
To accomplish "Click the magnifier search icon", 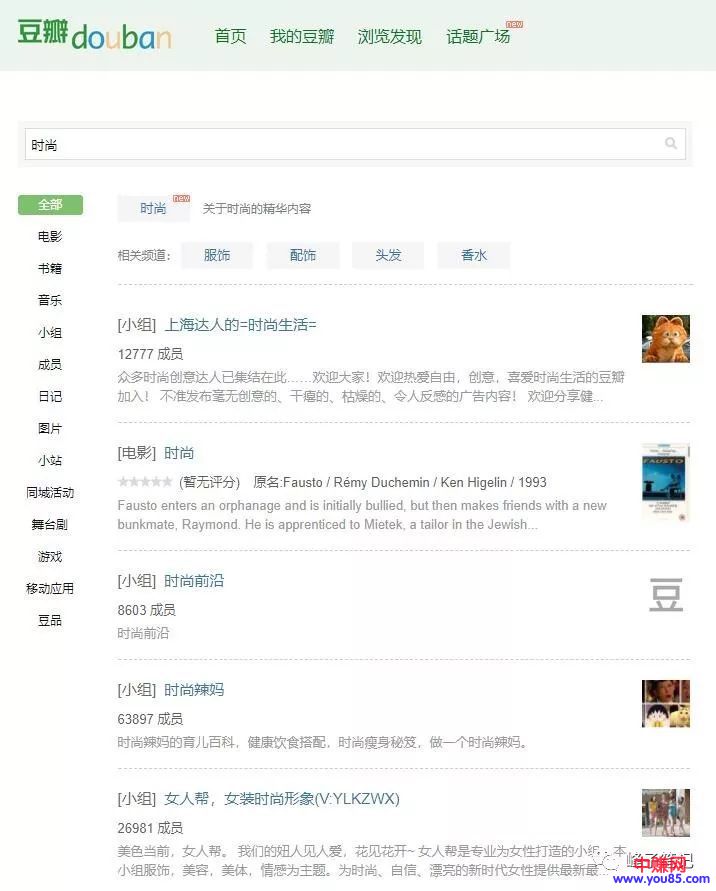I will click(x=671, y=144).
